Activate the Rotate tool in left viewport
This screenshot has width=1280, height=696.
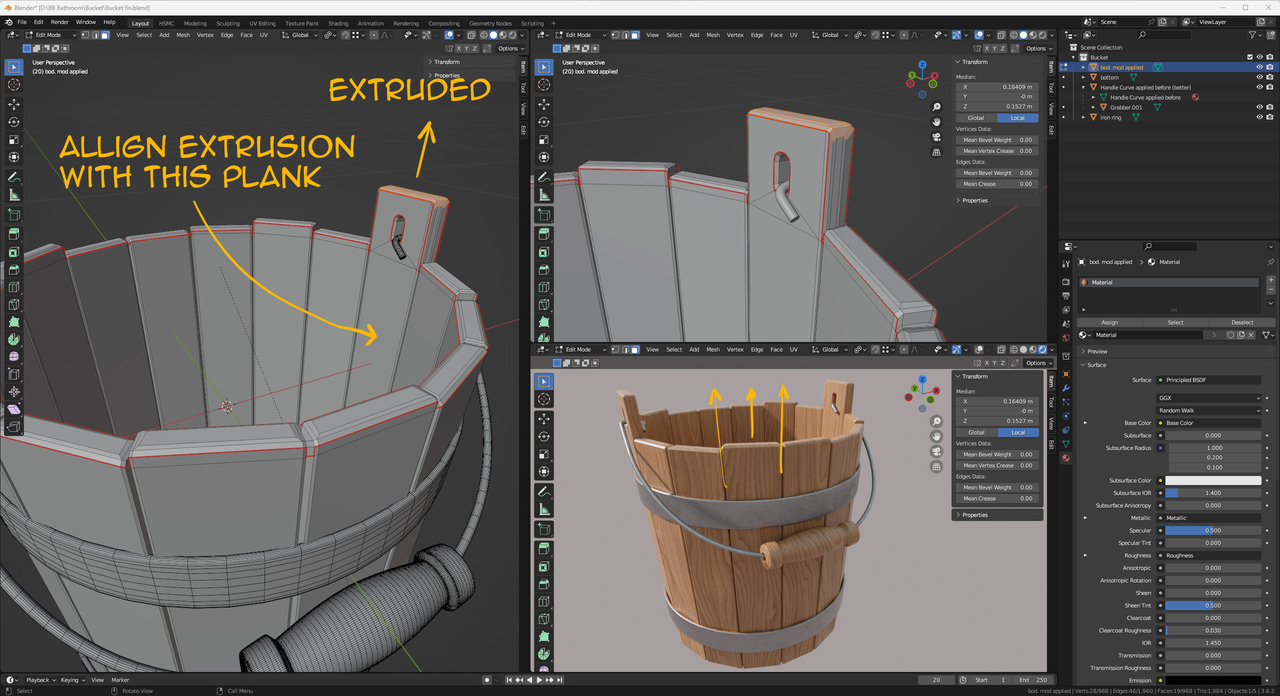point(14,122)
